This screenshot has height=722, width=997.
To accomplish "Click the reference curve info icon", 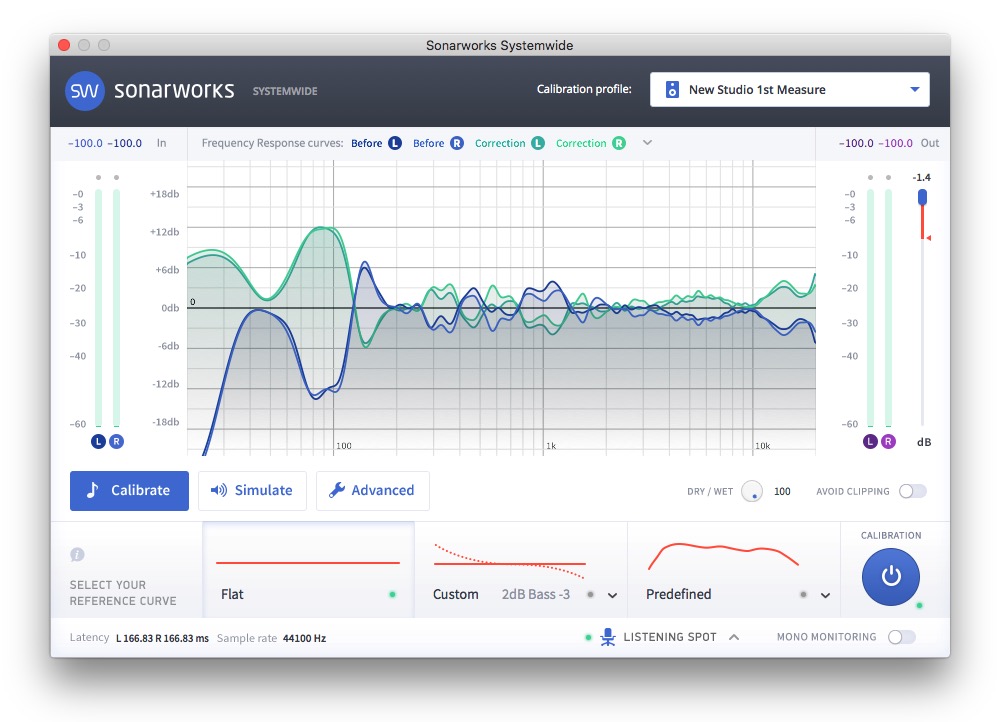I will click(x=77, y=554).
